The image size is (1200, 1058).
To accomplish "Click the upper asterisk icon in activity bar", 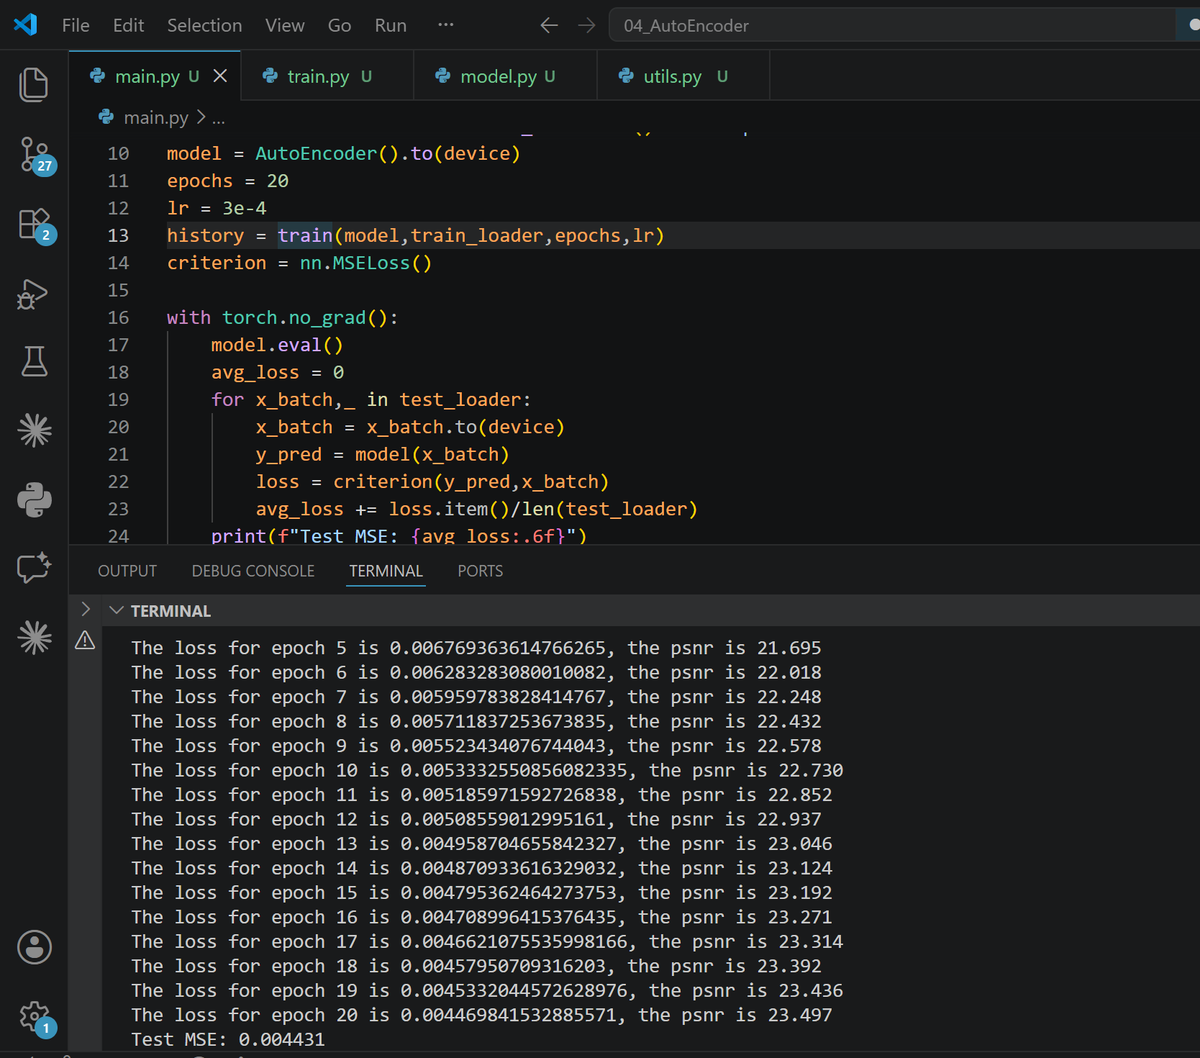I will click(x=34, y=431).
